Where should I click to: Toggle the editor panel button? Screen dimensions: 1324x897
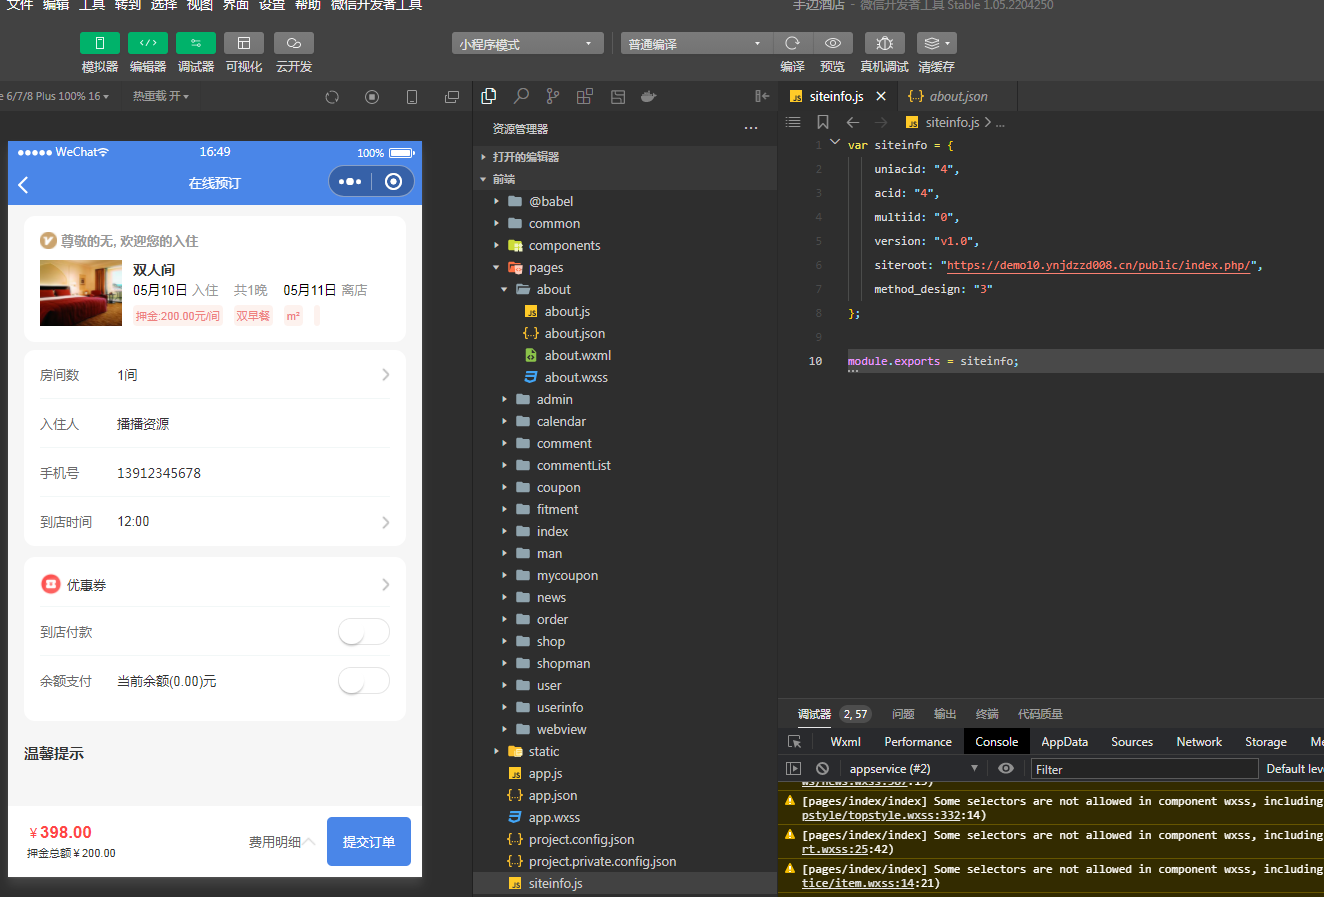point(147,43)
